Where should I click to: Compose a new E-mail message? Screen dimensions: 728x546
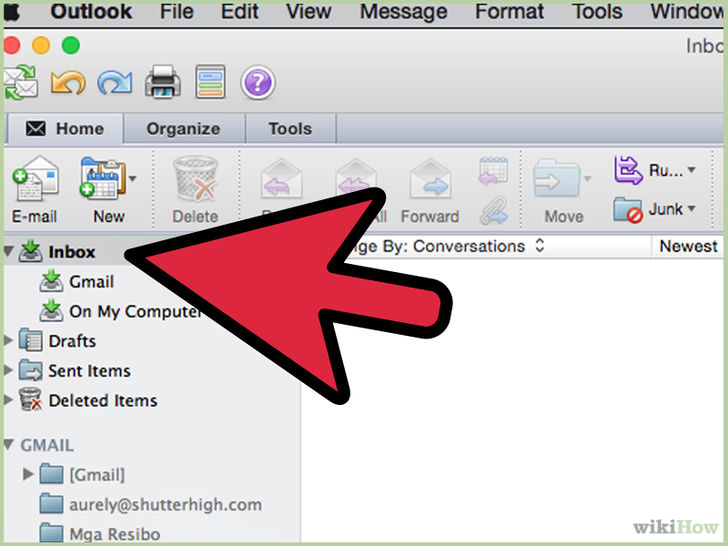[x=35, y=191]
